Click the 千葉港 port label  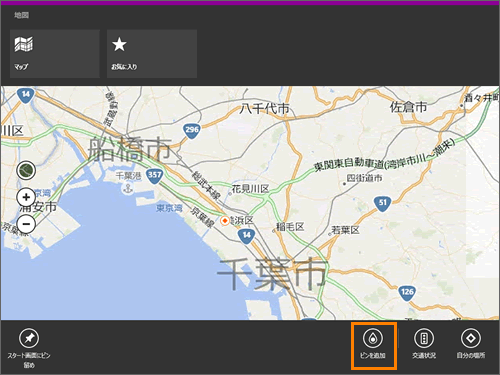129,176
